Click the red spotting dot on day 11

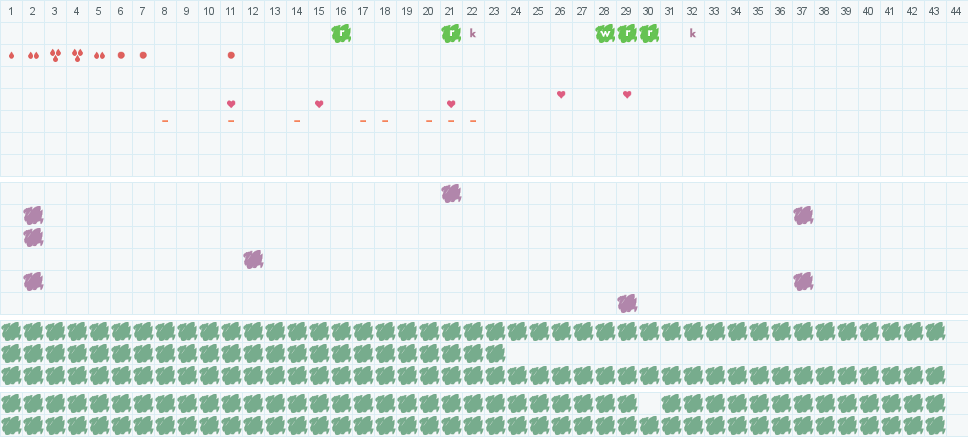click(x=231, y=55)
